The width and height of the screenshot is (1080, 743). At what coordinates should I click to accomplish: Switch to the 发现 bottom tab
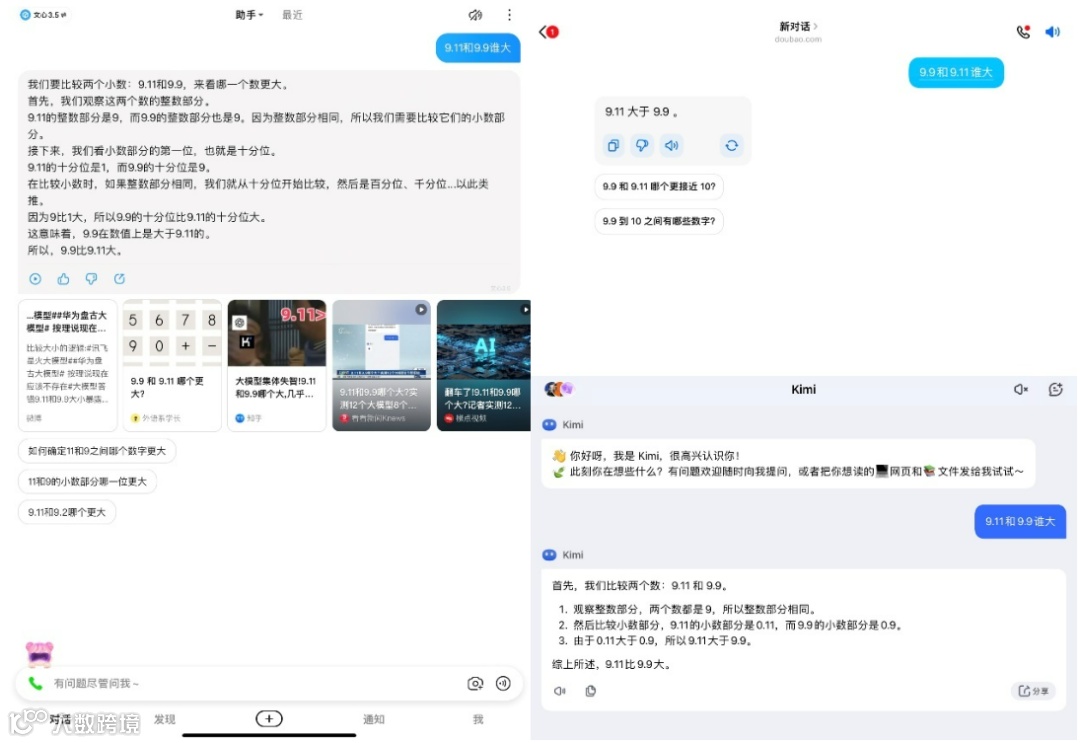[165, 719]
